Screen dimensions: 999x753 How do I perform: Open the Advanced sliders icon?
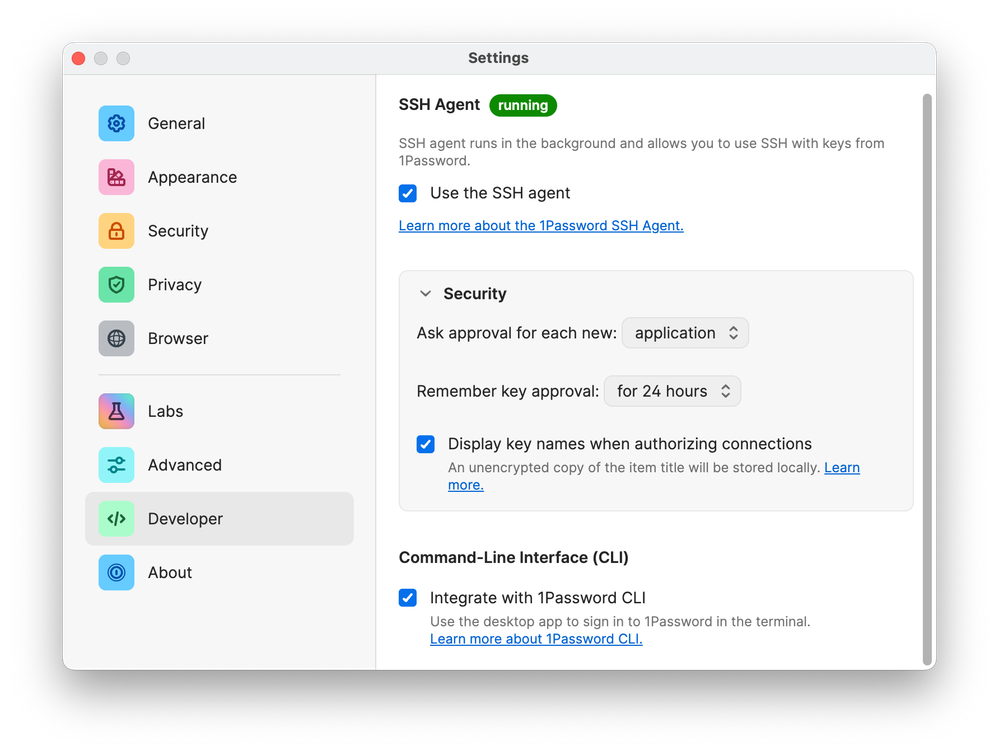click(116, 465)
